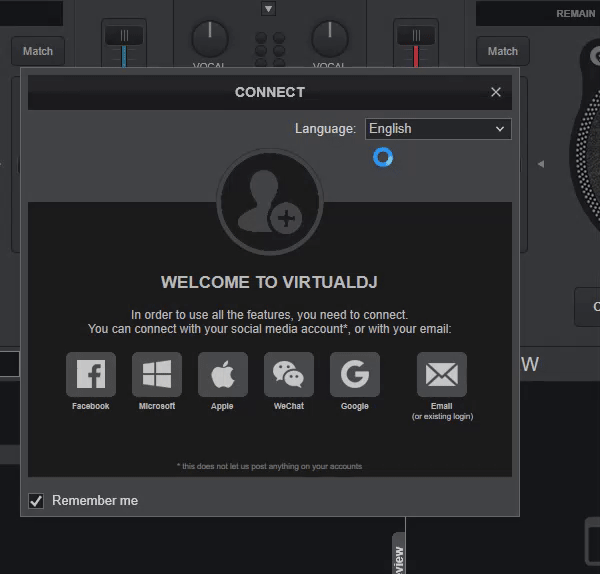This screenshot has width=600, height=574.
Task: Sign in with the Facebook icon
Action: pos(91,374)
